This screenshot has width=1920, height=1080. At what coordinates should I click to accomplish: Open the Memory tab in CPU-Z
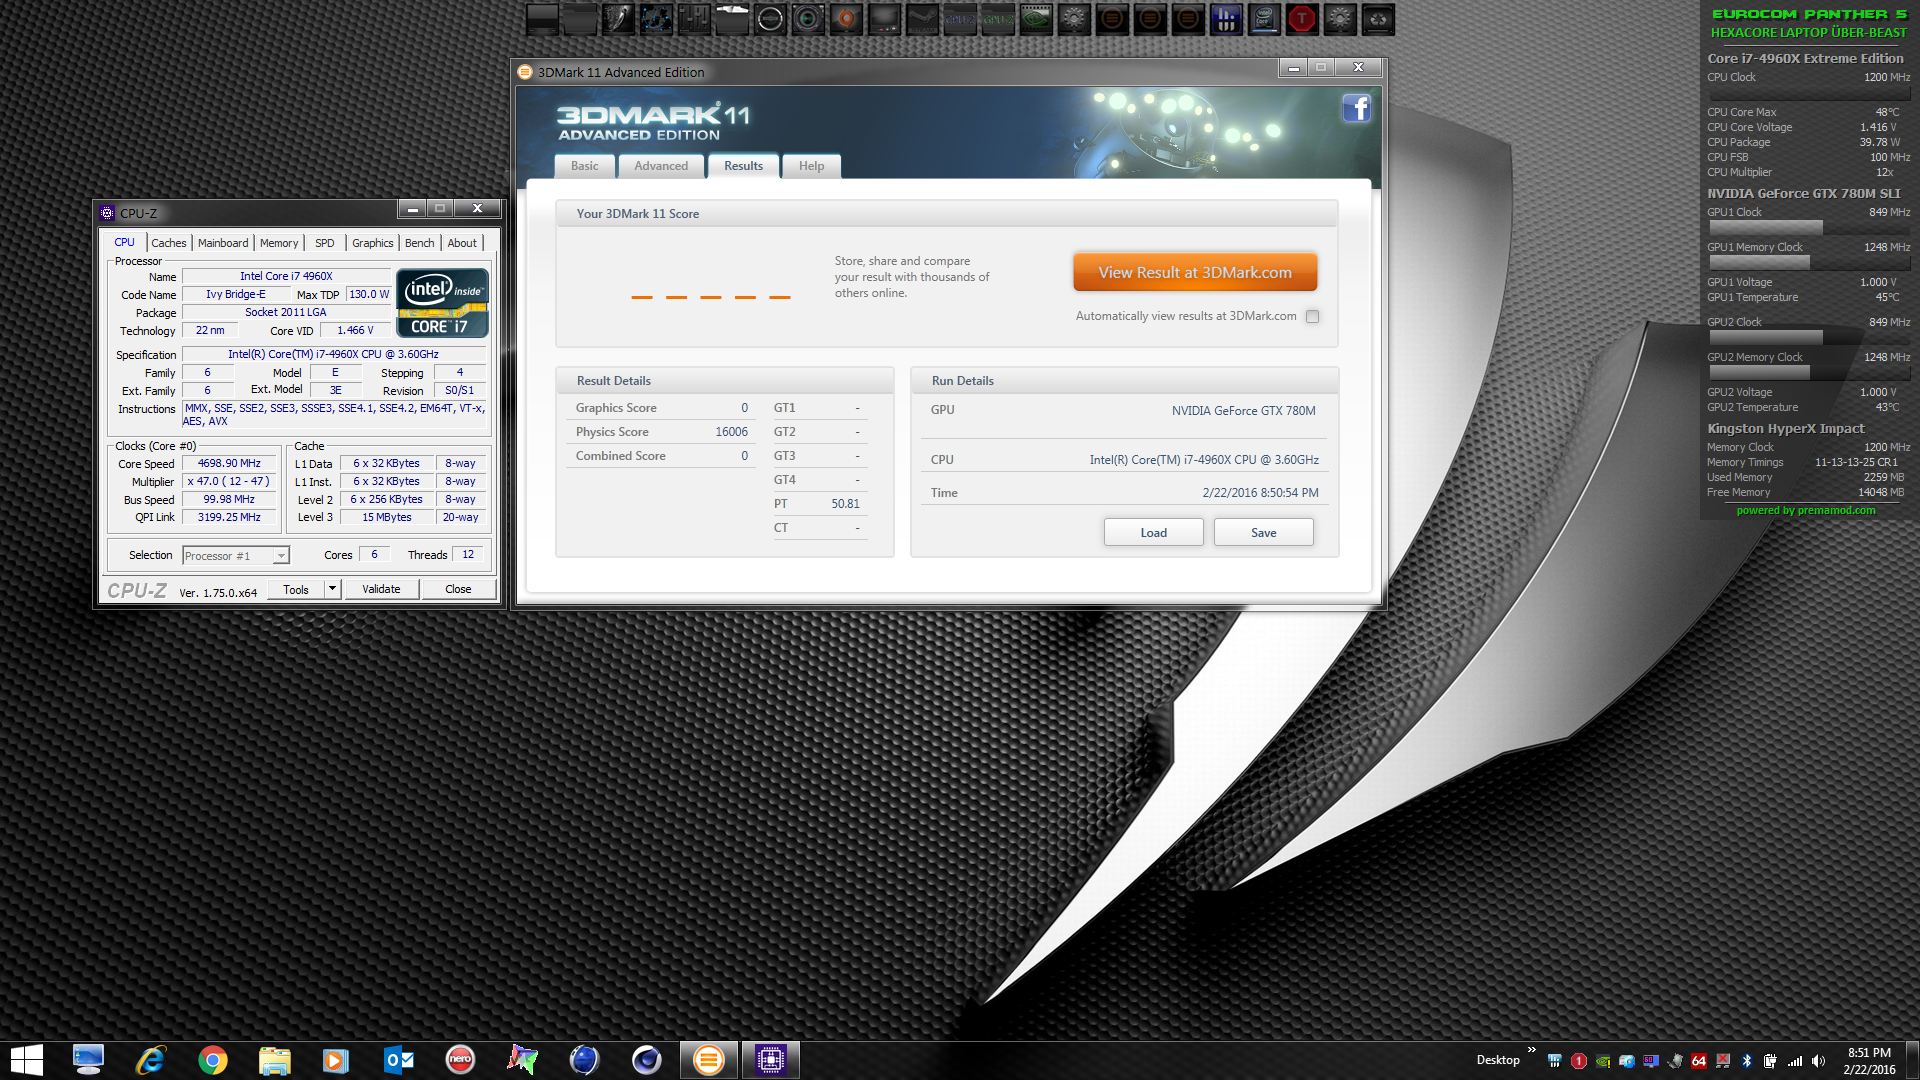point(279,243)
